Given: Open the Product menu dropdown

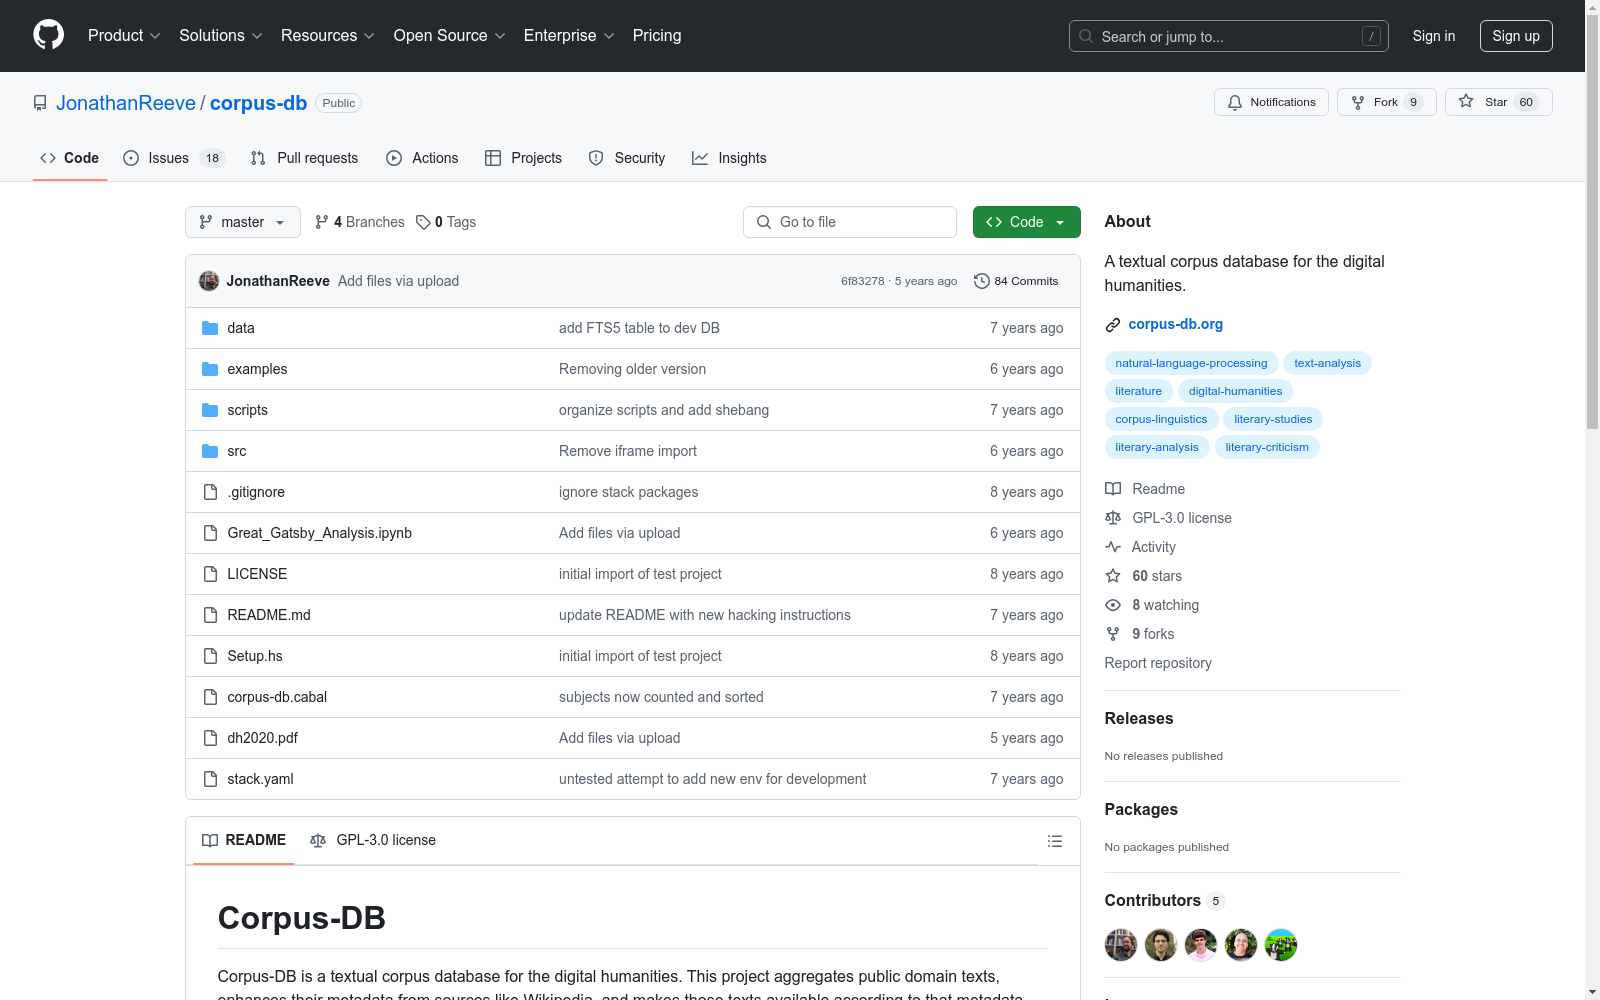Looking at the screenshot, I should [x=124, y=36].
